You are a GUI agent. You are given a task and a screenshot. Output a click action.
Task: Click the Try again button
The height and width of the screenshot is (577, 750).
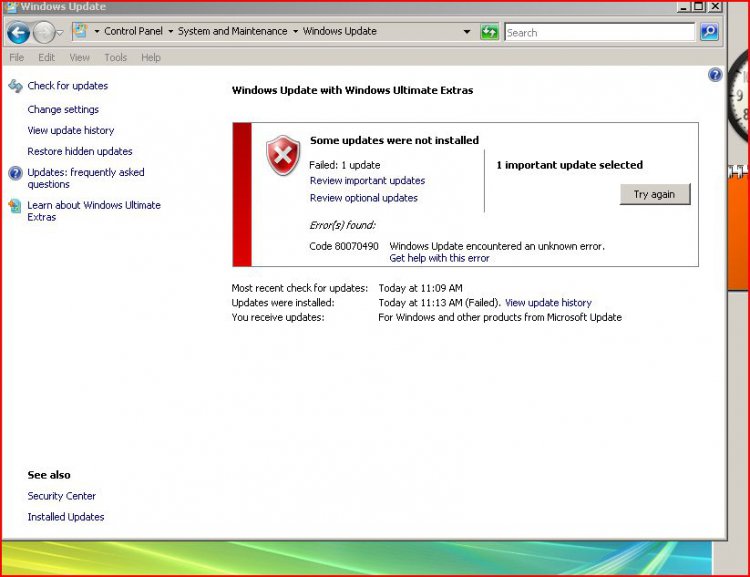point(655,194)
